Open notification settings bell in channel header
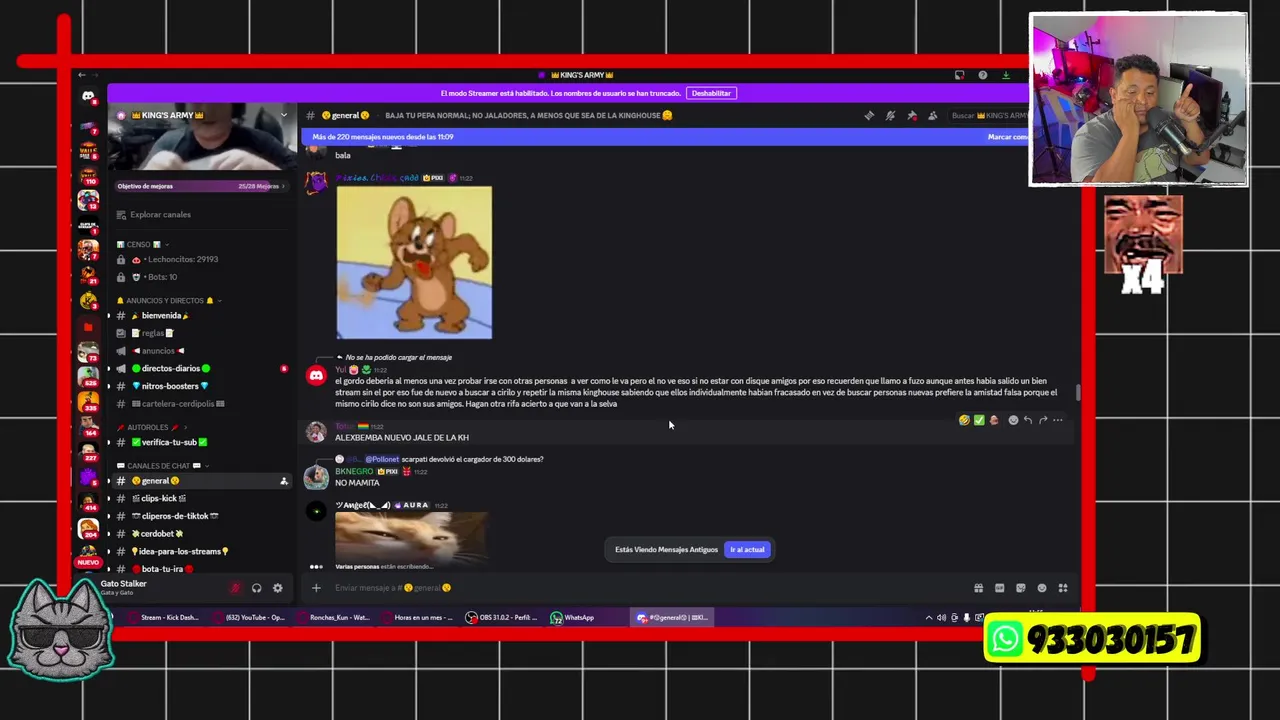The height and width of the screenshot is (720, 1280). 890,115
